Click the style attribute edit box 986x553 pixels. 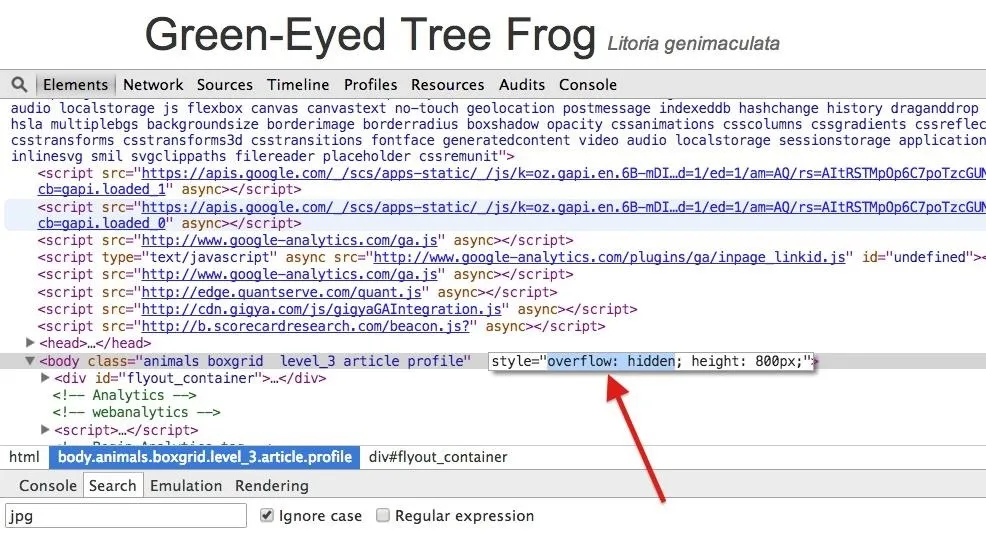(651, 361)
